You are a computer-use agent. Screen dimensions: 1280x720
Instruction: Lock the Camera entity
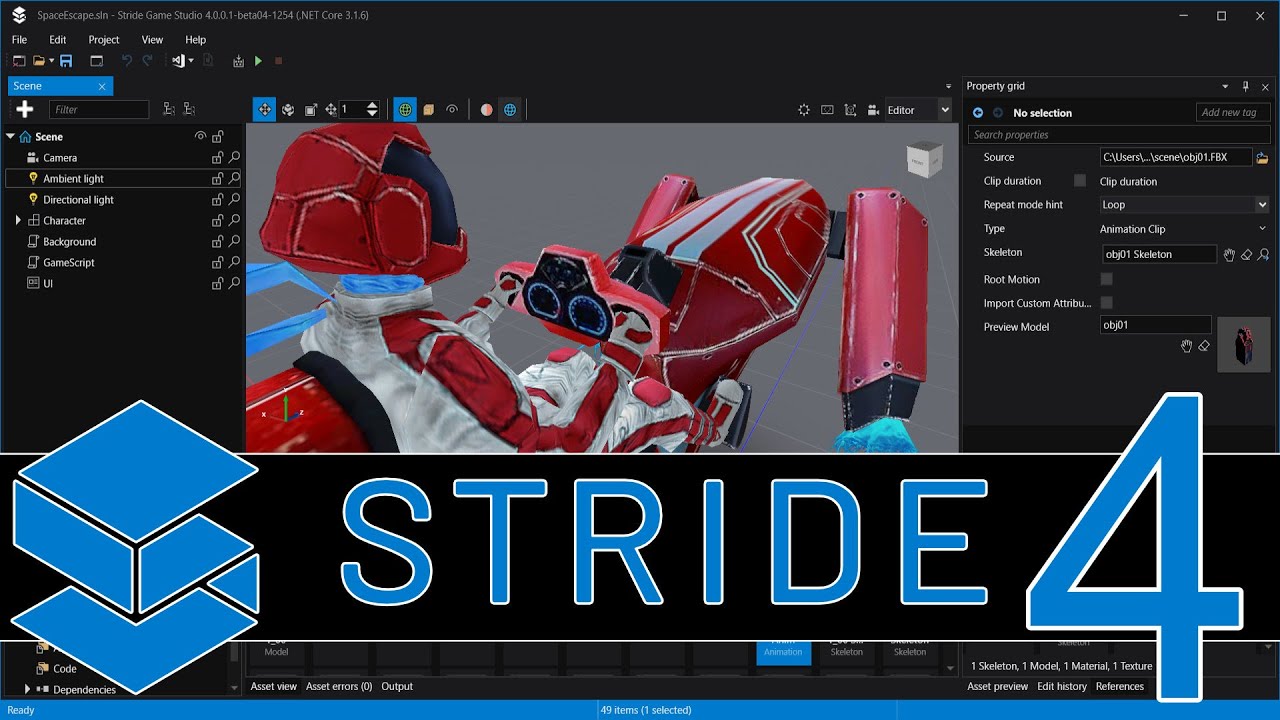[217, 158]
